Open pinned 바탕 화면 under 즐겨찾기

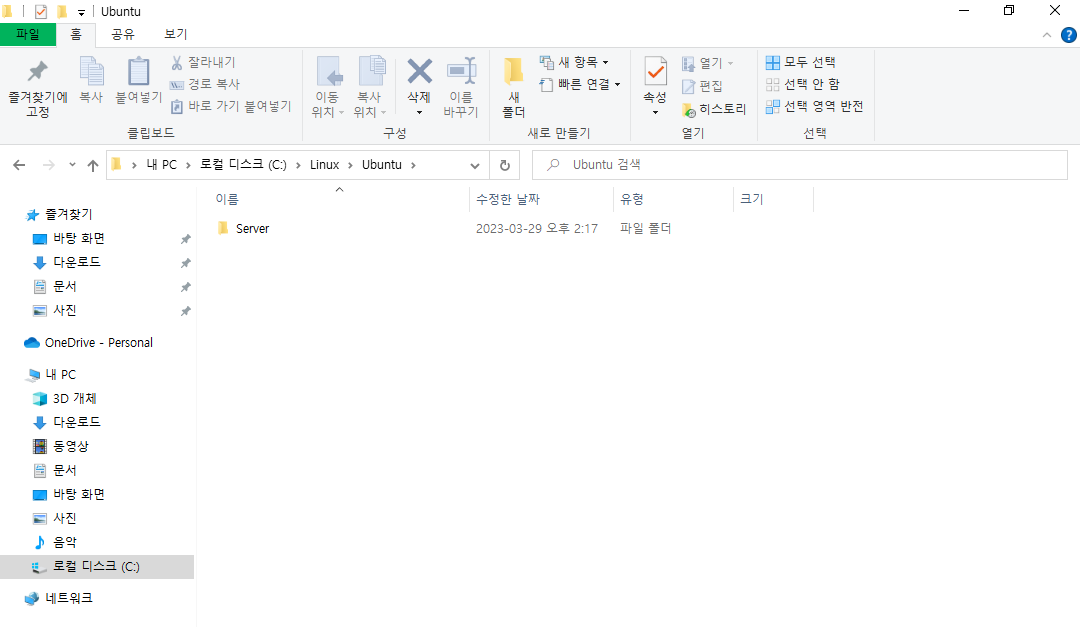(79, 239)
